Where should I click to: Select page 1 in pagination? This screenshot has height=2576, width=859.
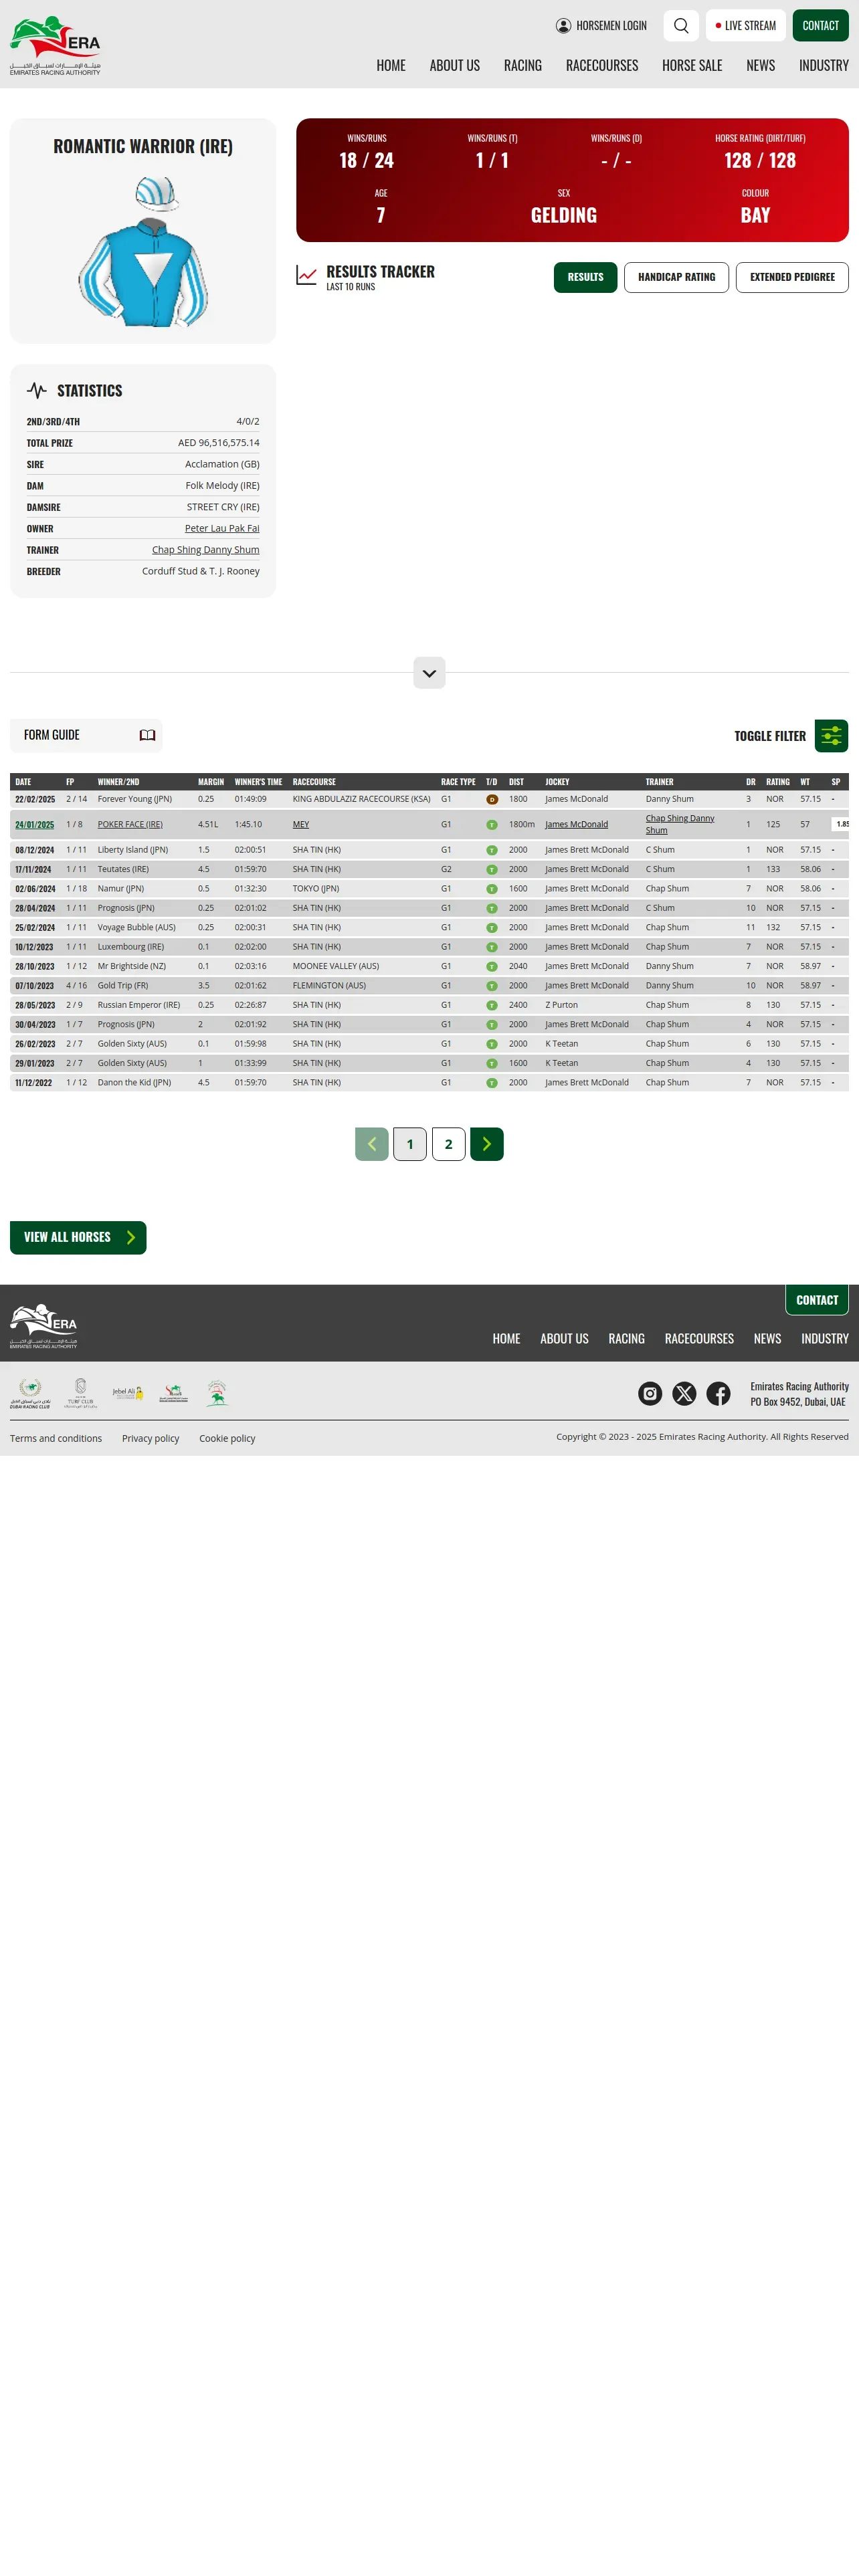click(x=410, y=1144)
